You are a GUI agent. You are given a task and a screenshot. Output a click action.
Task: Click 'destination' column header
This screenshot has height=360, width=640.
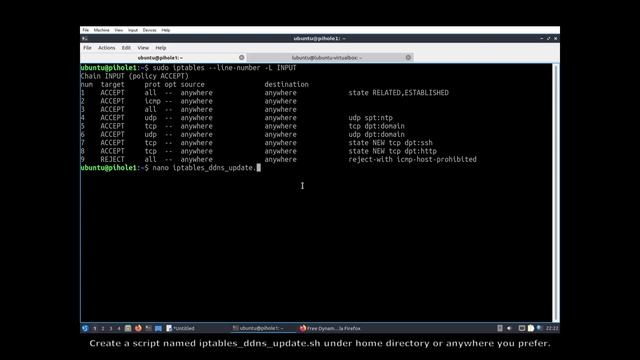287,84
